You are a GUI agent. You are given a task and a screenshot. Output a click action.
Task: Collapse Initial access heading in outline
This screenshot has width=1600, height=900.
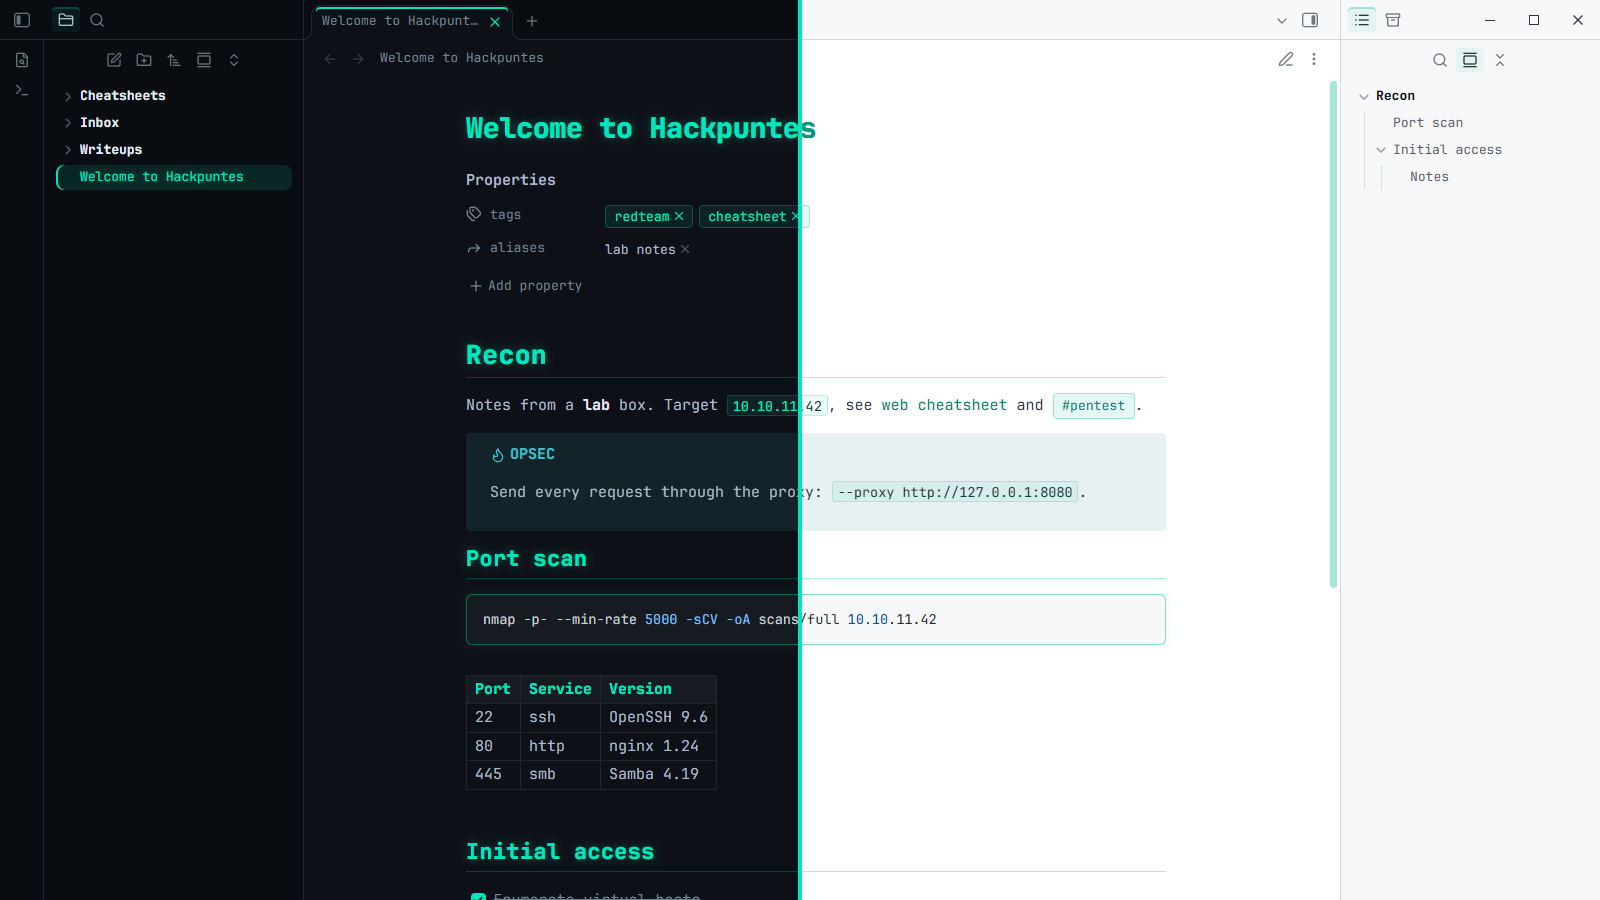pyautogui.click(x=1381, y=150)
